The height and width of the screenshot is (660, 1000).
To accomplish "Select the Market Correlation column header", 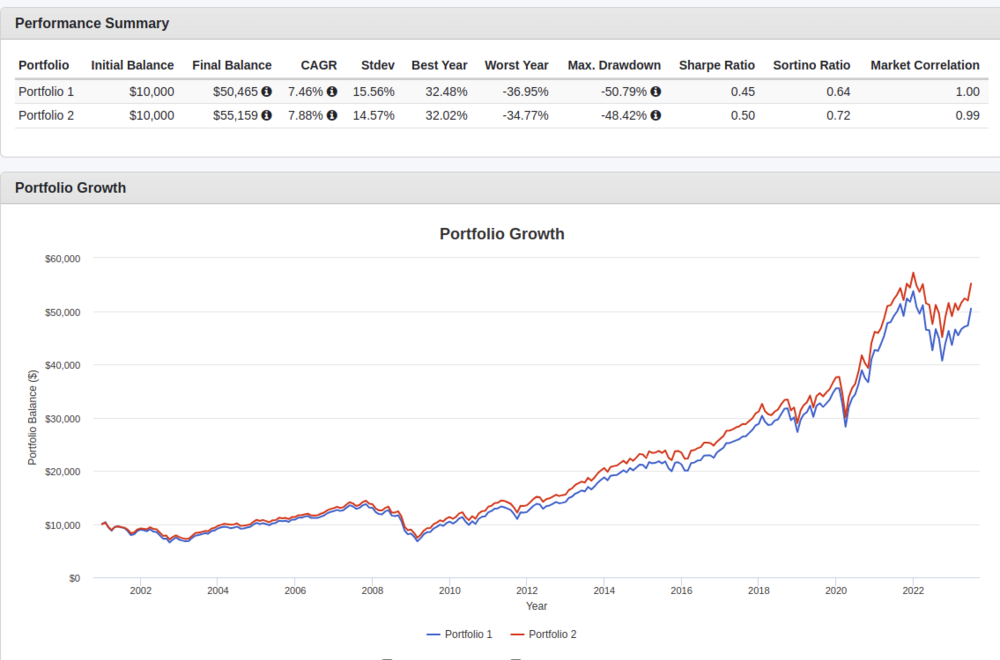I will [x=925, y=65].
